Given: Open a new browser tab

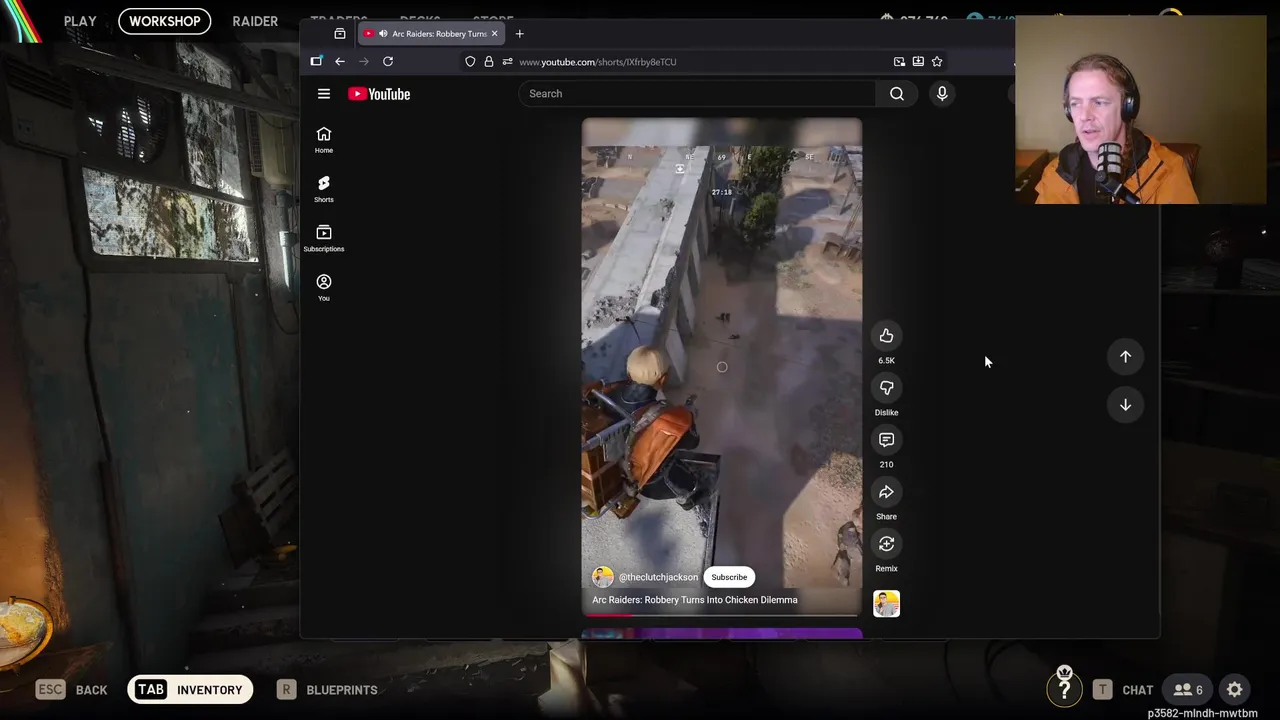Looking at the screenshot, I should tap(519, 34).
